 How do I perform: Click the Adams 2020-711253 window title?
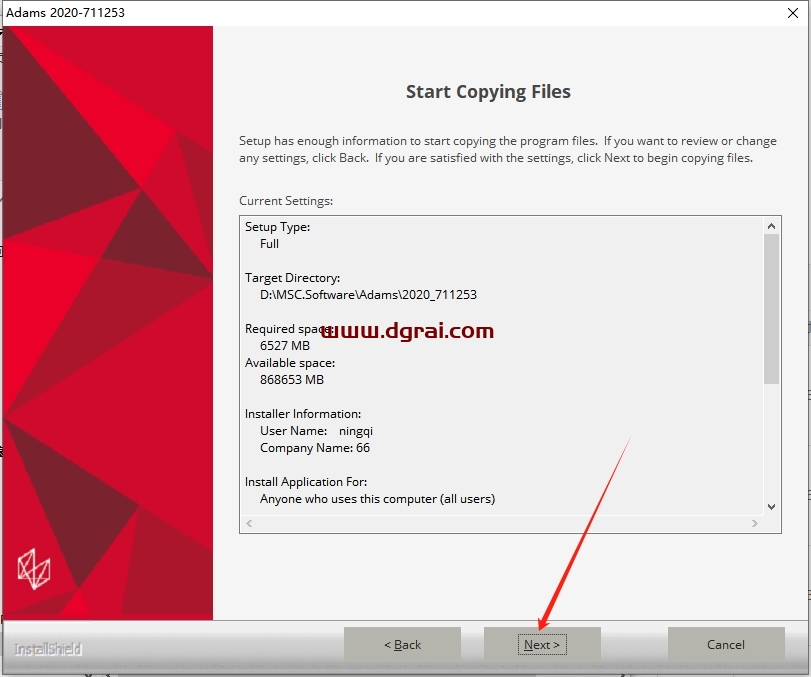coord(66,12)
